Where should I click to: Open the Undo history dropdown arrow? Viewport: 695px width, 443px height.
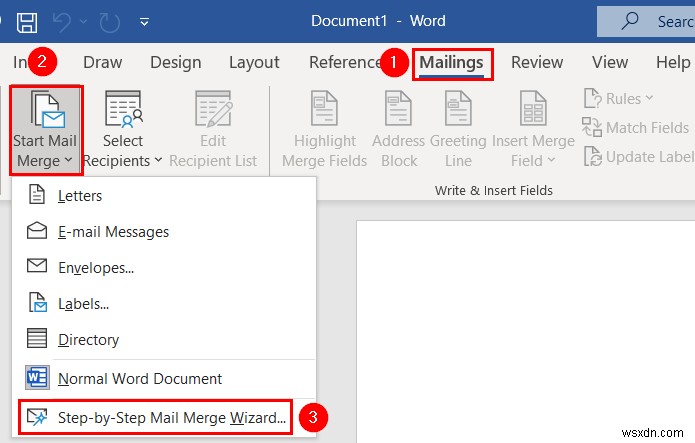(x=83, y=21)
